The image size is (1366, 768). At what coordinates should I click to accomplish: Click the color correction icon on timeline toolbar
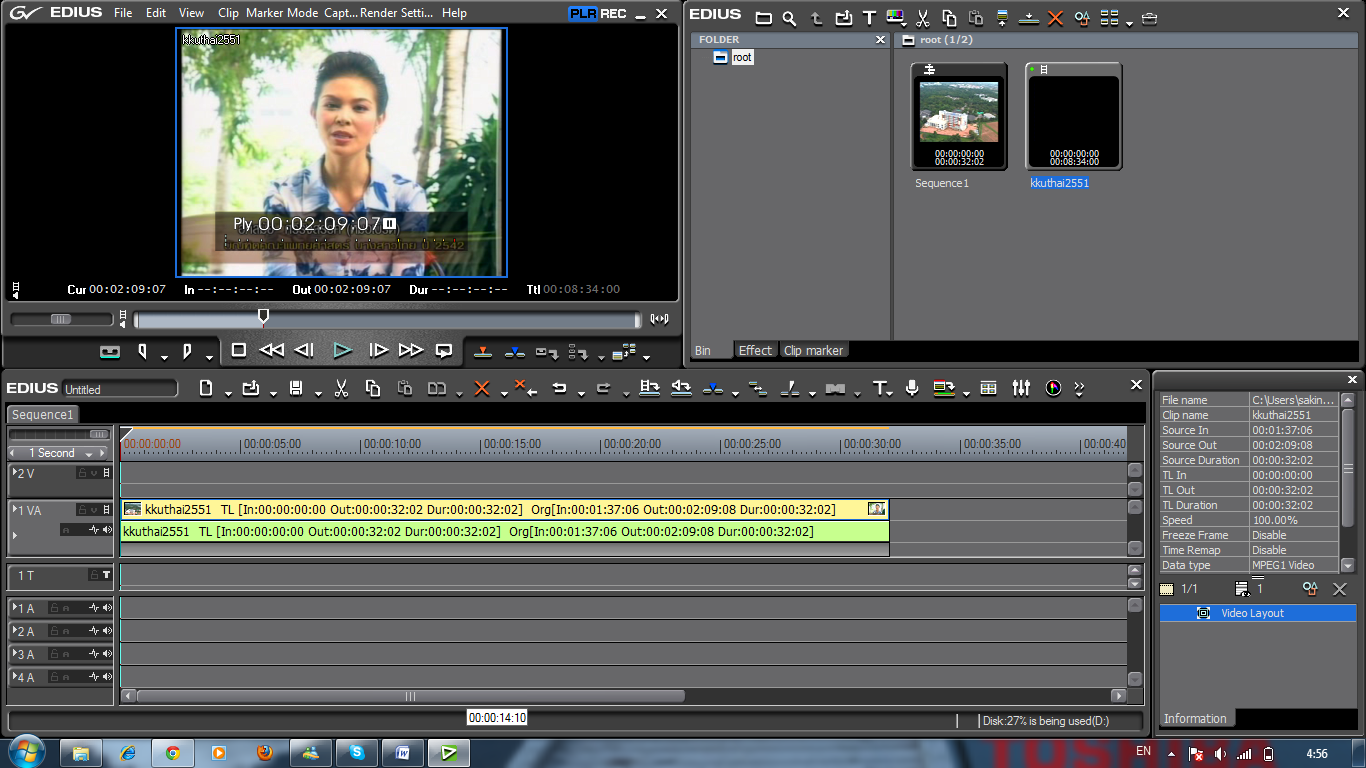pyautogui.click(x=1053, y=388)
